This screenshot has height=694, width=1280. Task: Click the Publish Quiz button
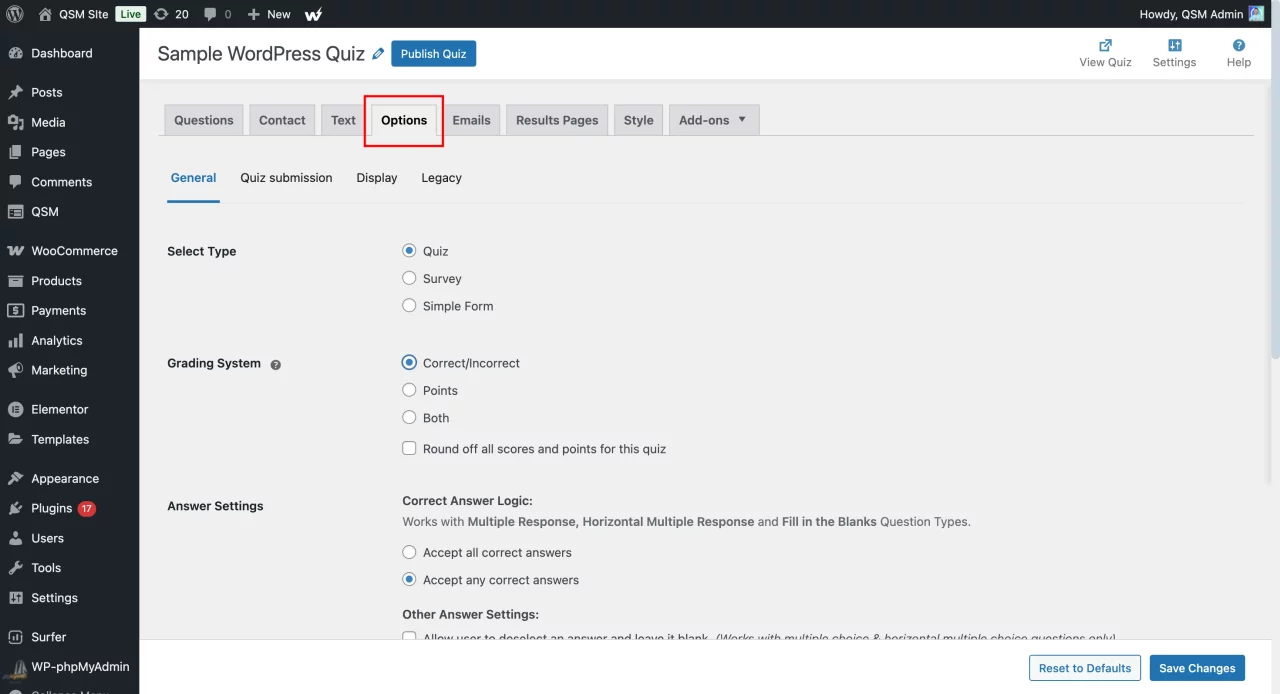point(433,54)
